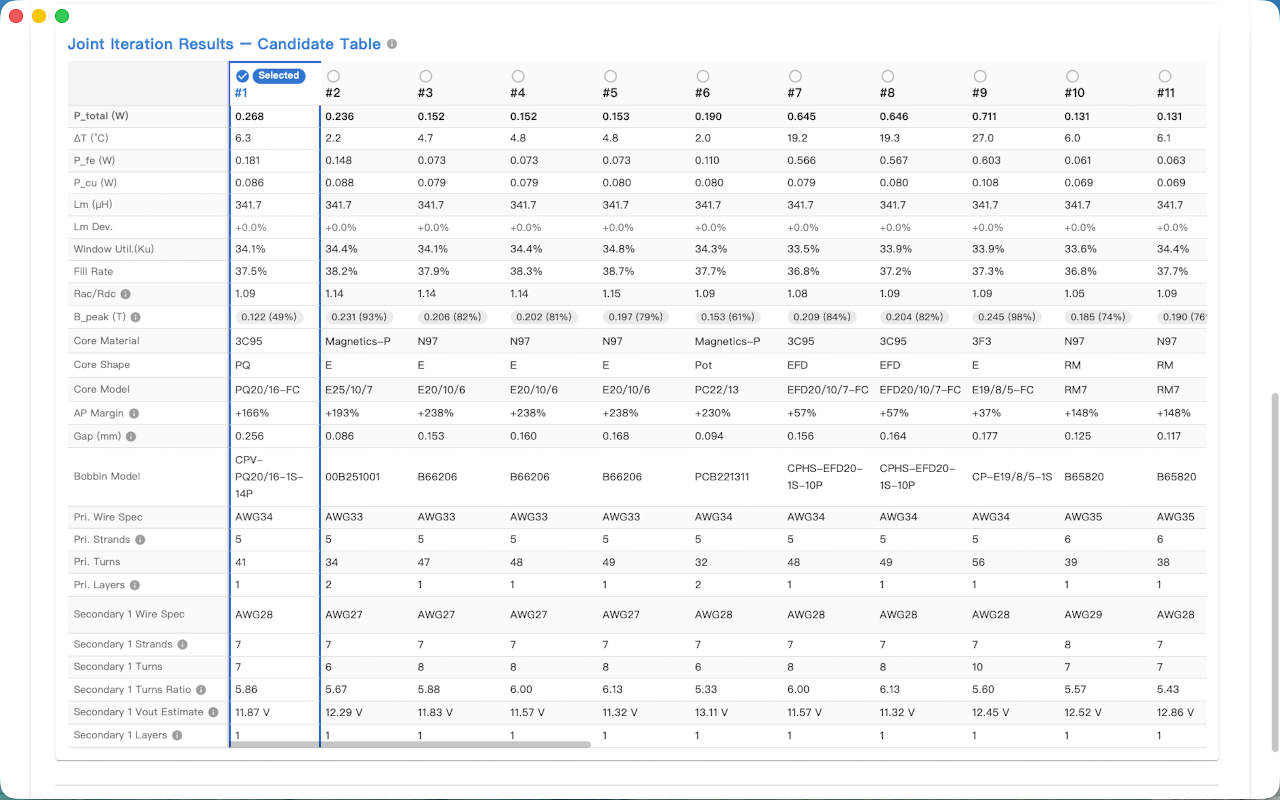This screenshot has width=1280, height=800.
Task: Select candidate #8 radio button
Action: [x=887, y=76]
